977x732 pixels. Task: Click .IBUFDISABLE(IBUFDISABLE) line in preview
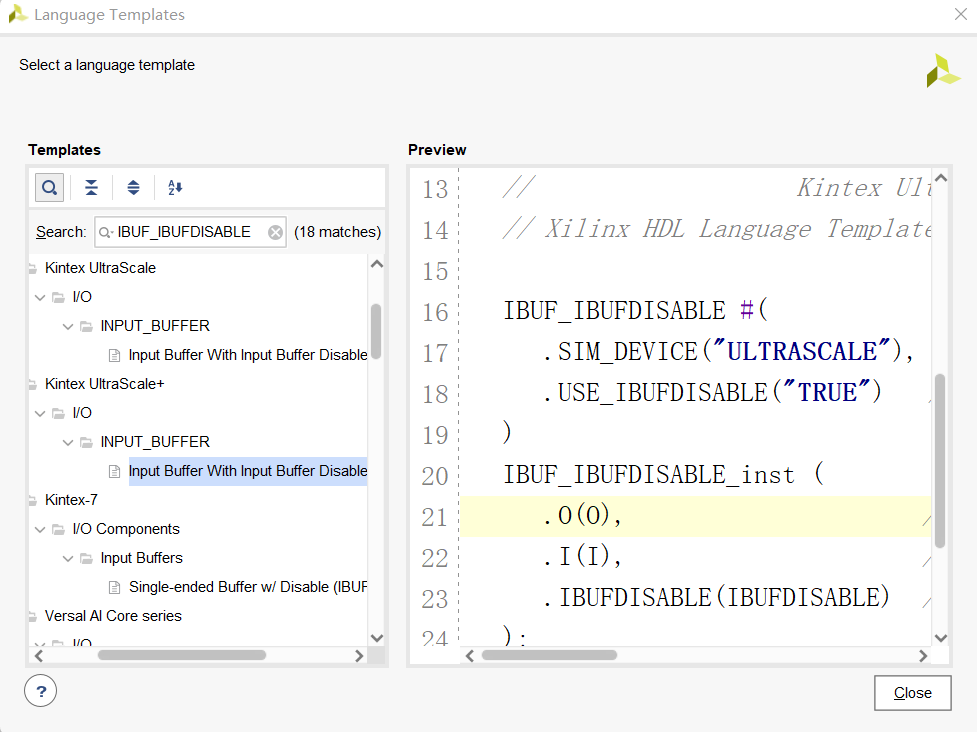(716, 597)
